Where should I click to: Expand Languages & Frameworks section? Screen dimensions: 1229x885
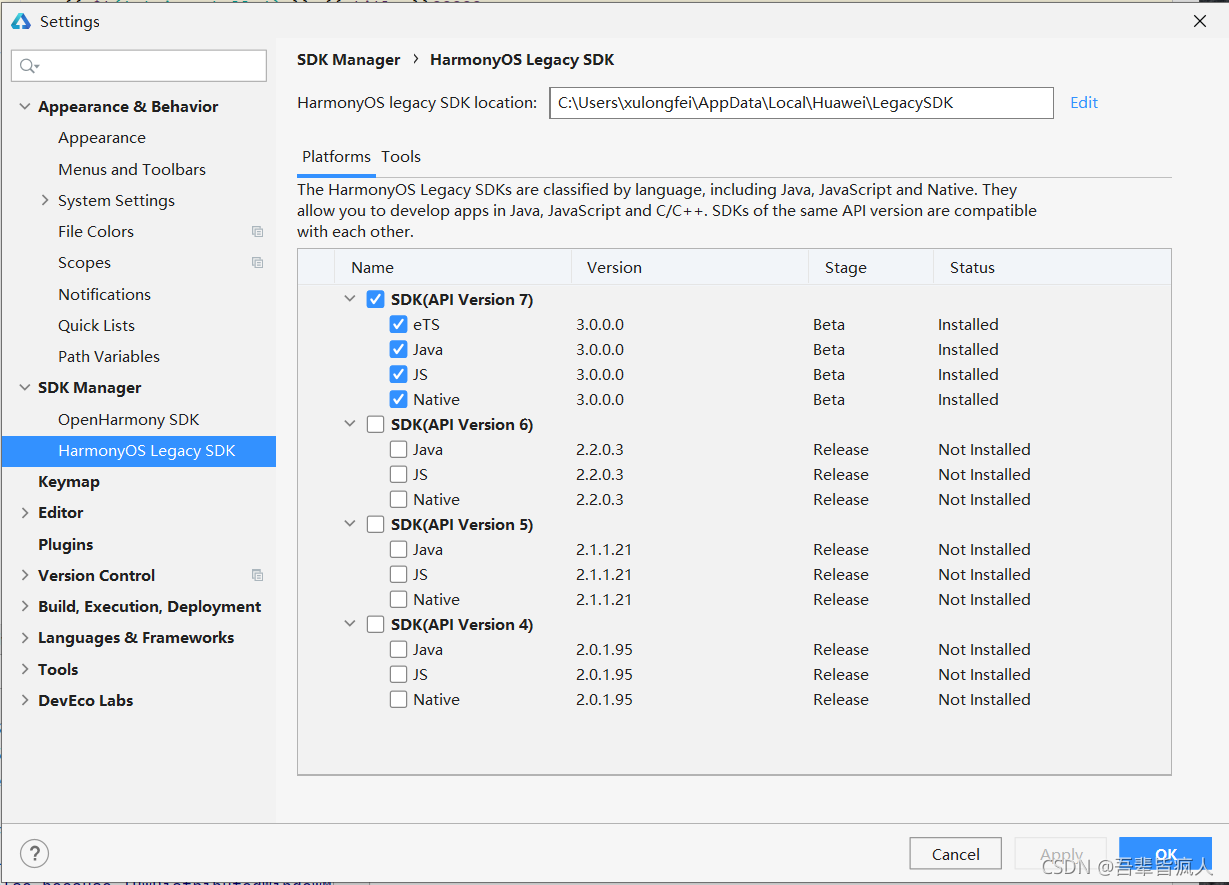pyautogui.click(x=25, y=638)
